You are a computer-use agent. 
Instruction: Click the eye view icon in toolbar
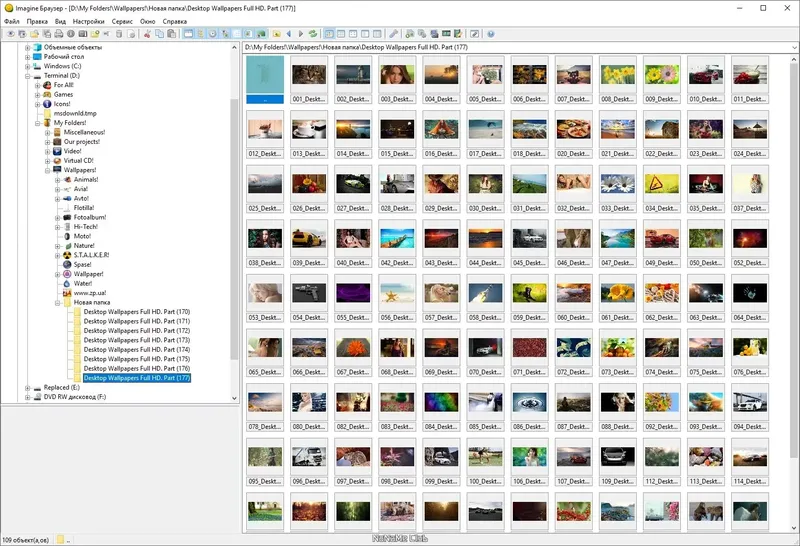(11, 34)
